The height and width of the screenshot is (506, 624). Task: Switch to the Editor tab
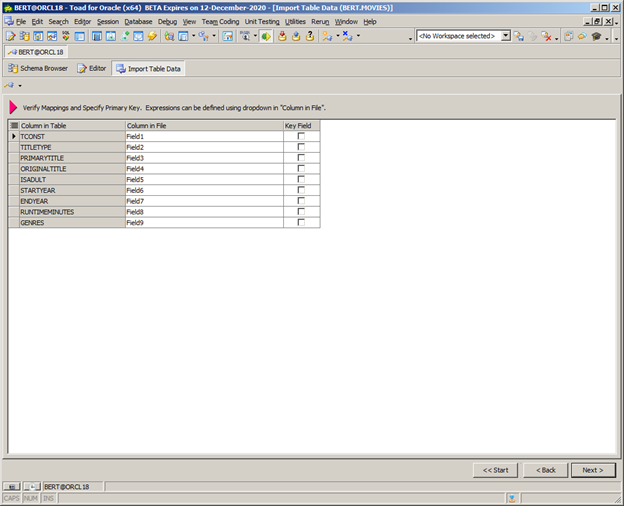click(92, 68)
